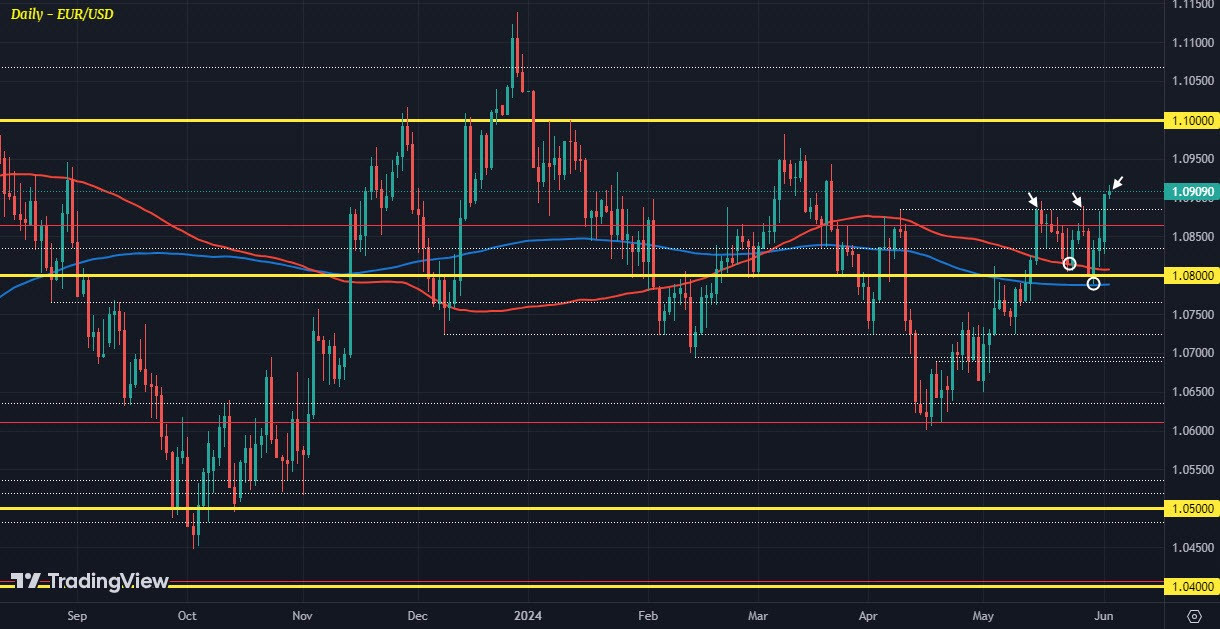1220x629 pixels.
Task: Click the Mar label on time axis
Action: (758, 617)
